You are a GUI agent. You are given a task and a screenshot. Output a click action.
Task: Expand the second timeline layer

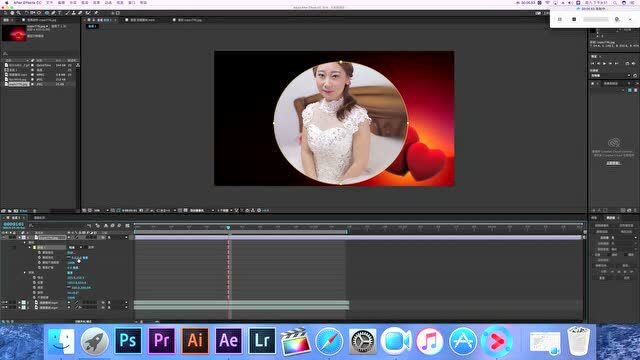(x=19, y=302)
